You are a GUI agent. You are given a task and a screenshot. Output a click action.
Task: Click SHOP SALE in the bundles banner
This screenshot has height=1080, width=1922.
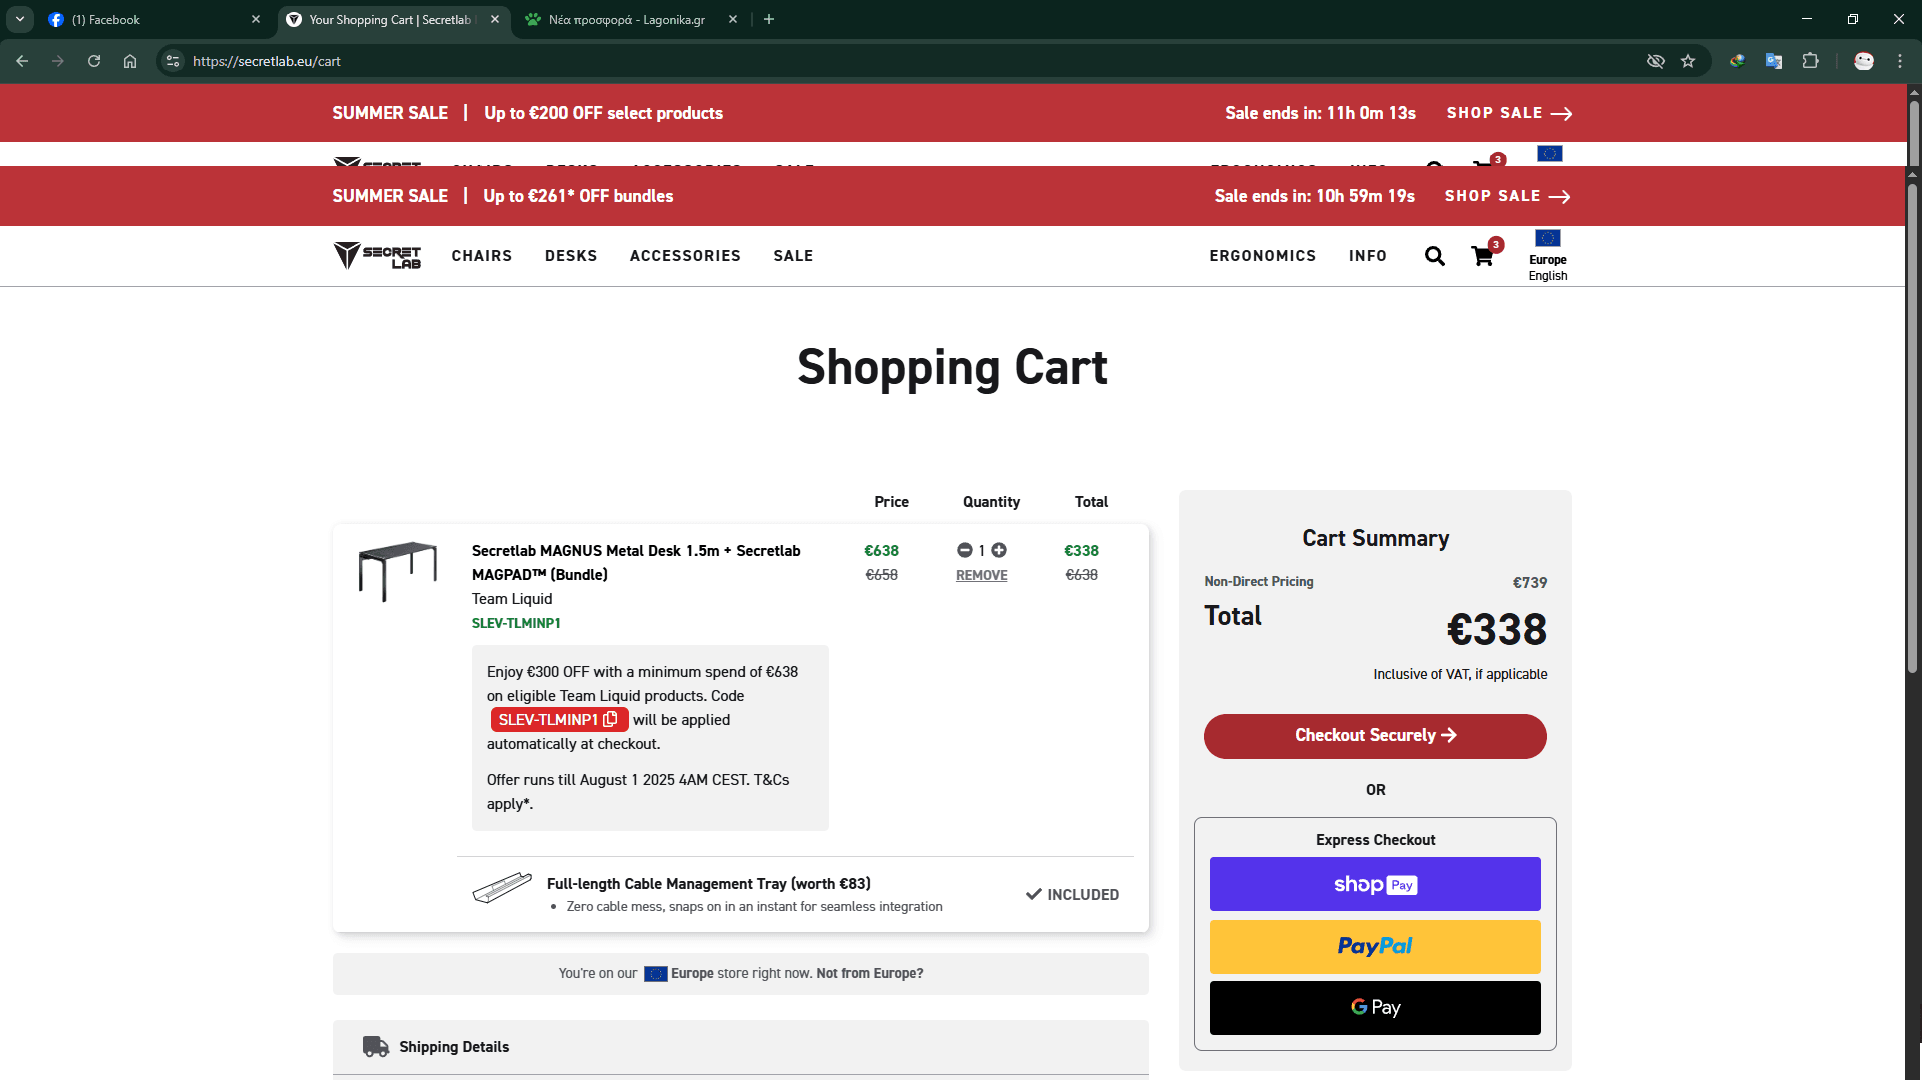1508,196
